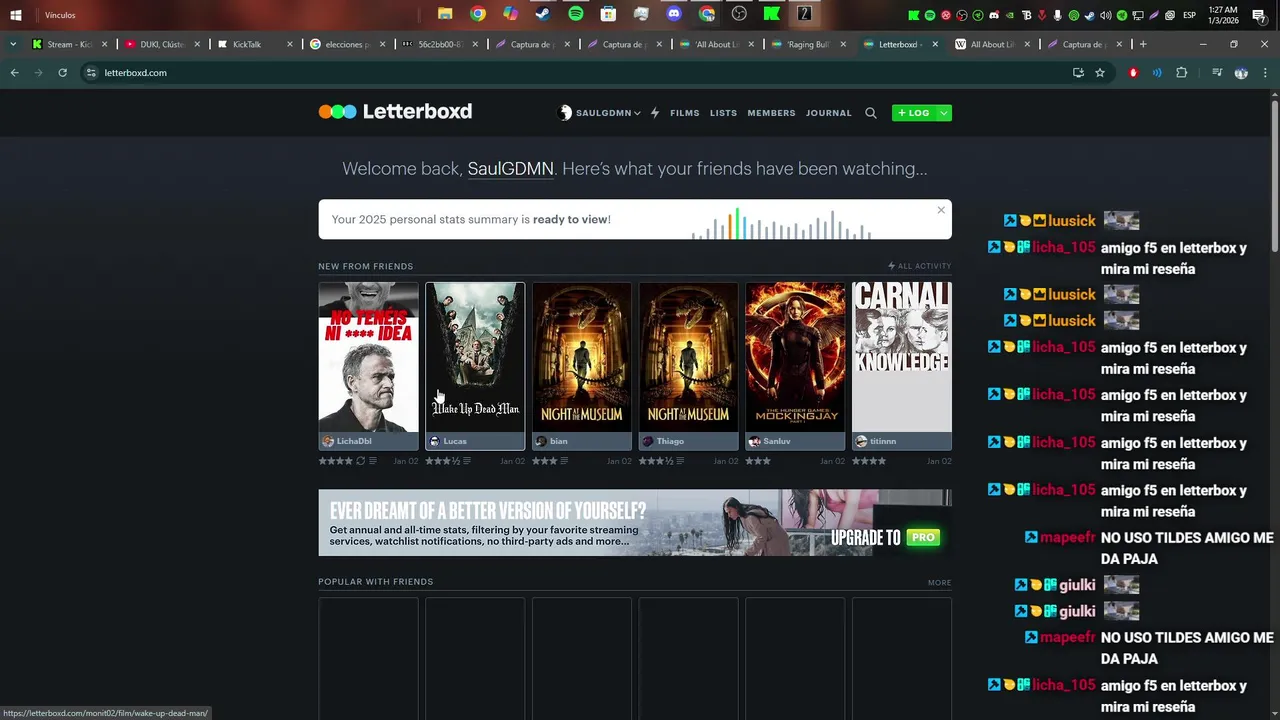Launch Steam from the taskbar
Screen dimensions: 1280x720
[x=542, y=14]
